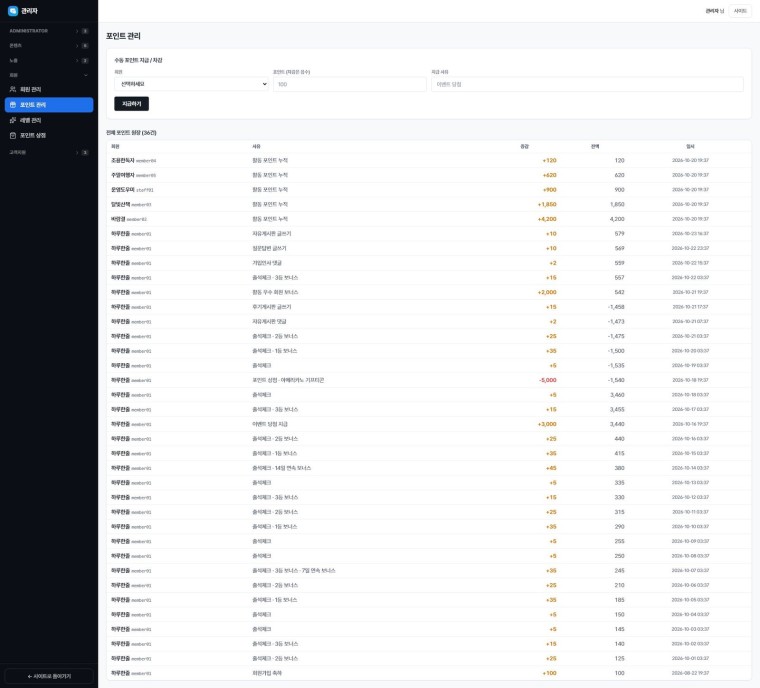Click the member04 row member name

123,160
